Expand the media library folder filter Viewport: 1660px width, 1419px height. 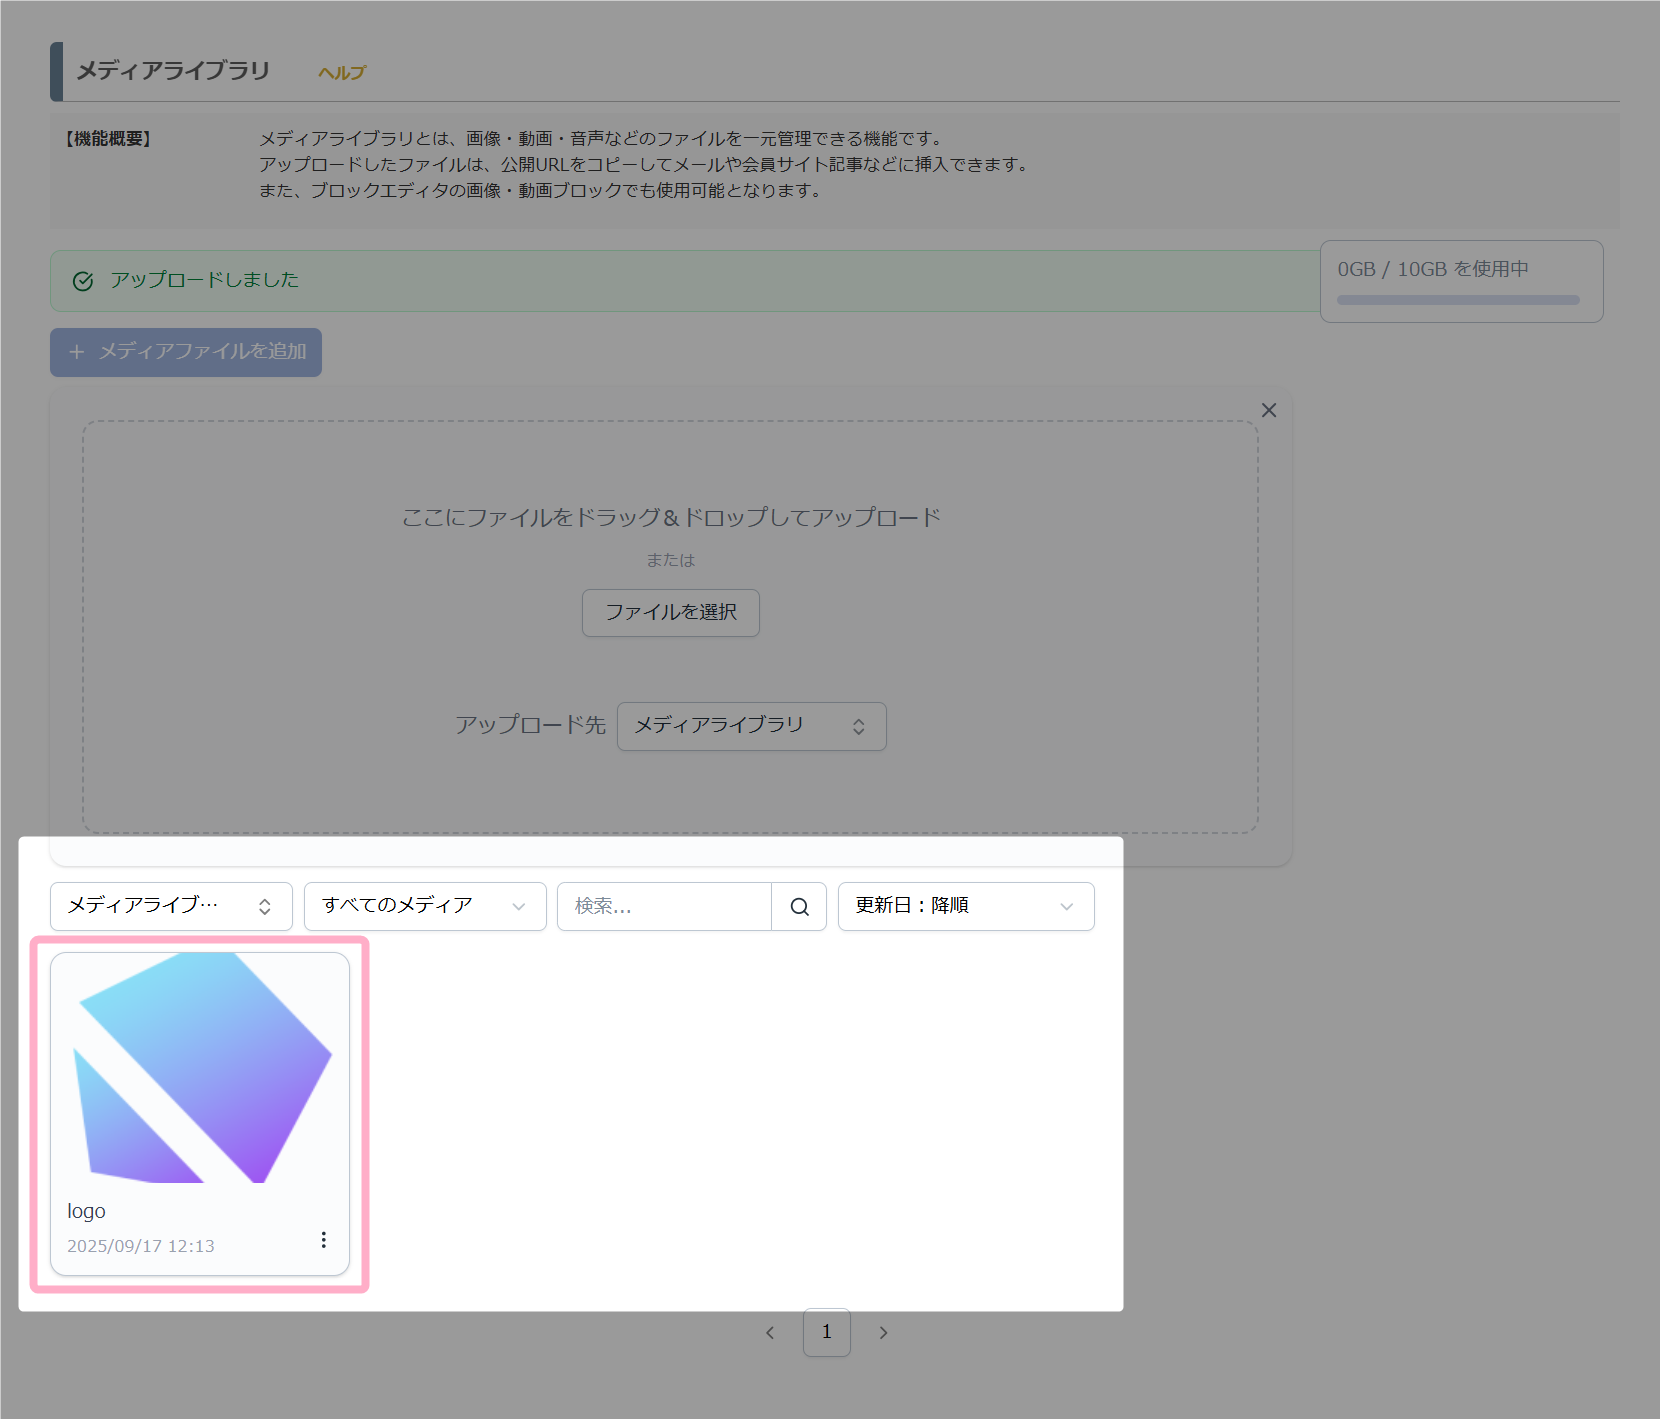[171, 906]
